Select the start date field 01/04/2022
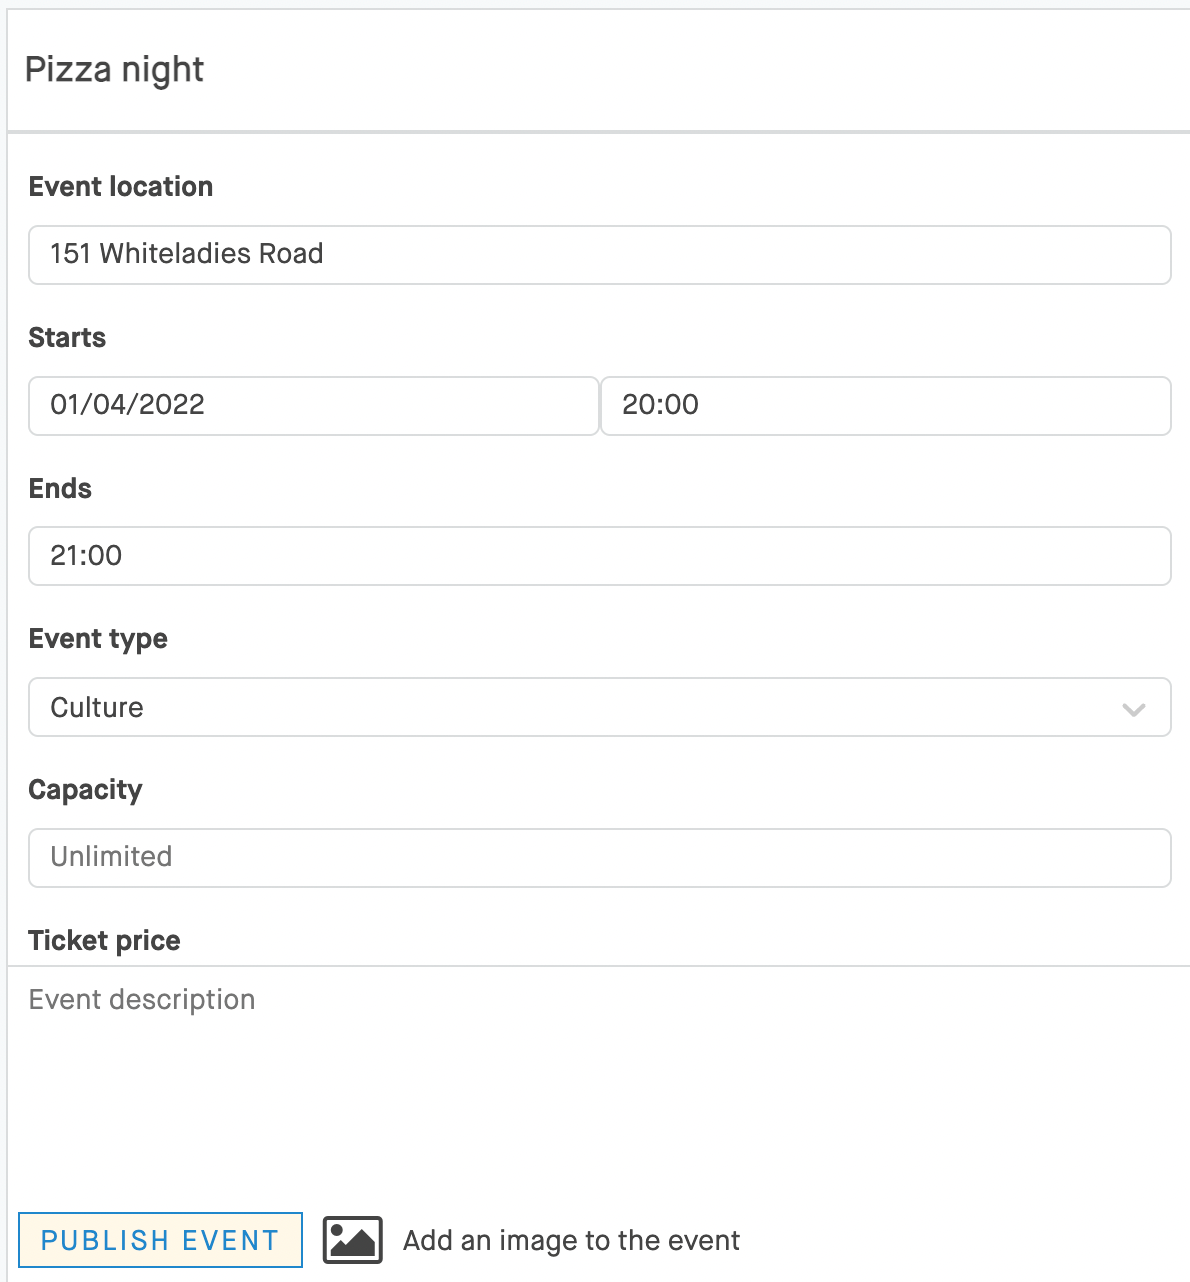 tap(313, 405)
